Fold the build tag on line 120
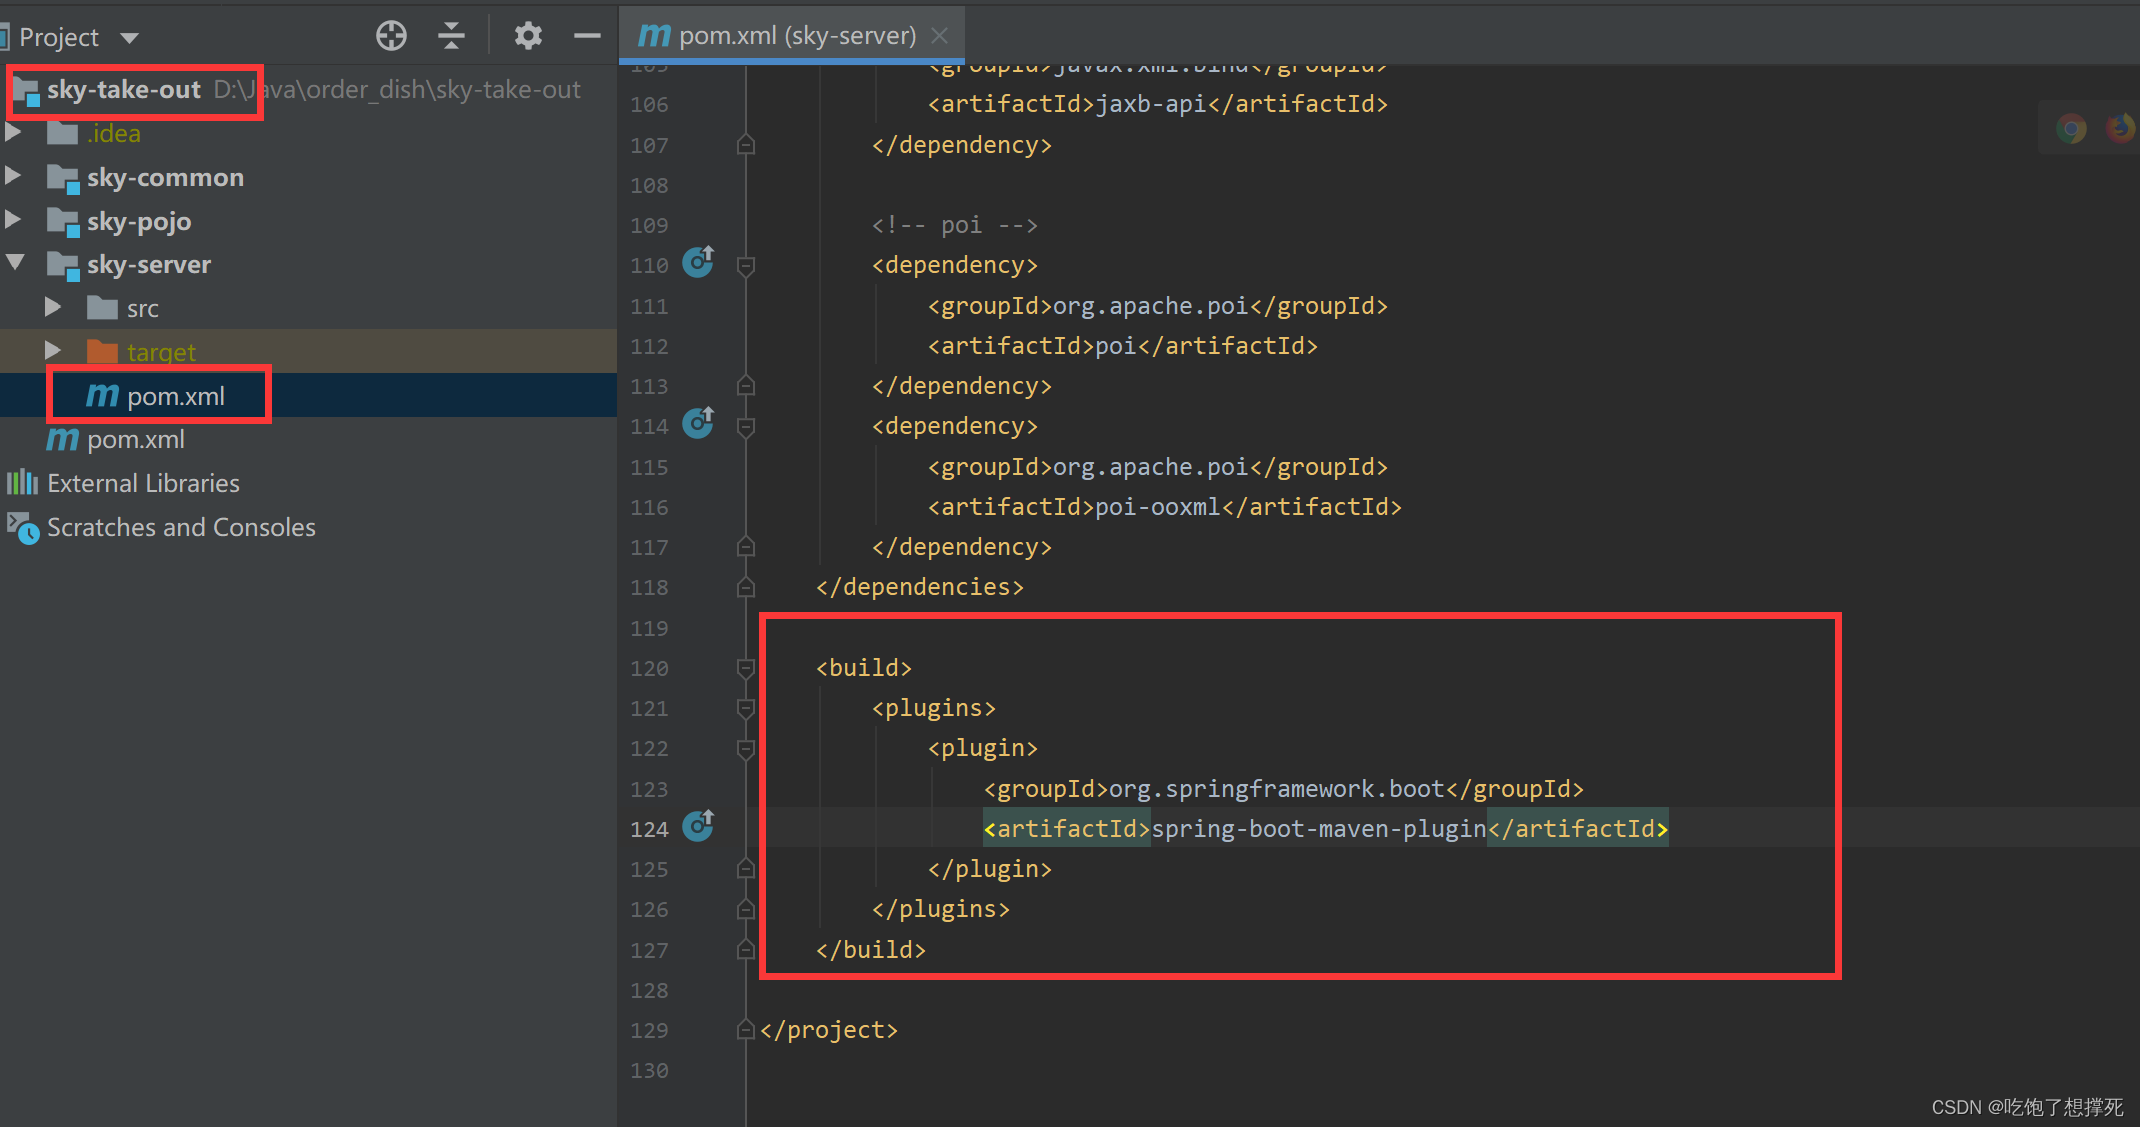2140x1127 pixels. [x=745, y=667]
